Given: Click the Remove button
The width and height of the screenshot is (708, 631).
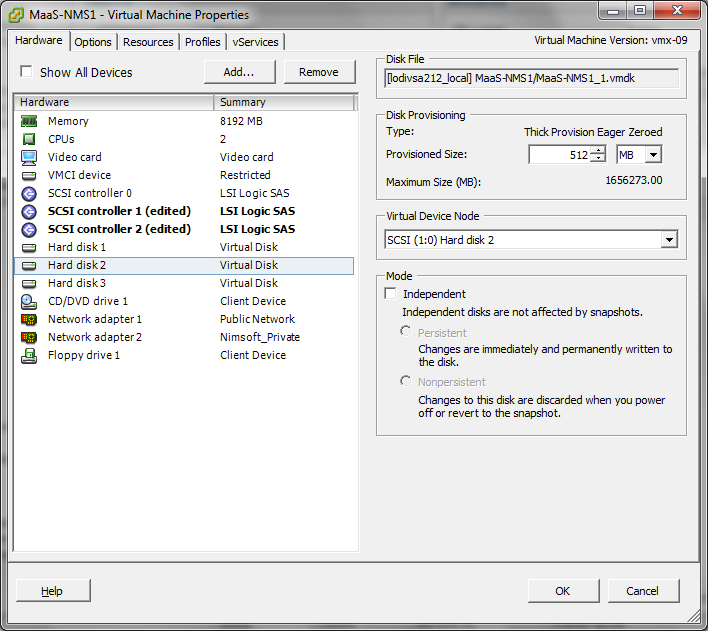Looking at the screenshot, I should click(x=319, y=72).
